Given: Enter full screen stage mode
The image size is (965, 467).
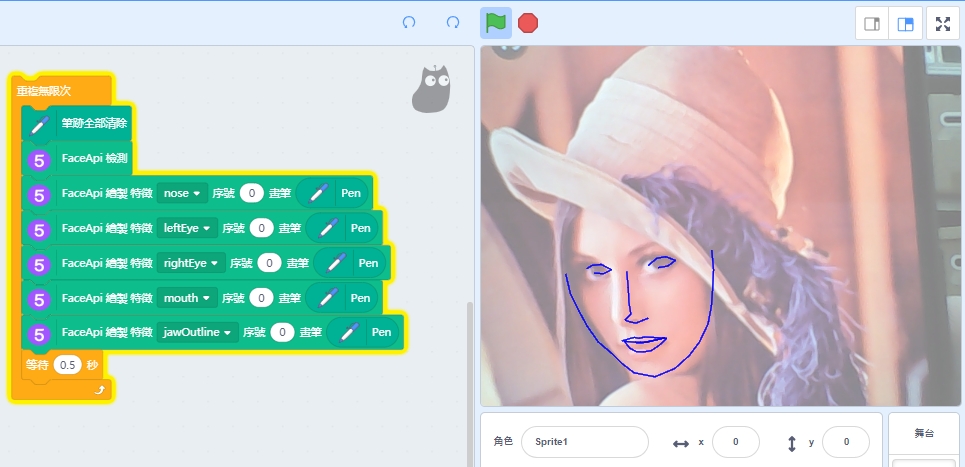Looking at the screenshot, I should (943, 24).
